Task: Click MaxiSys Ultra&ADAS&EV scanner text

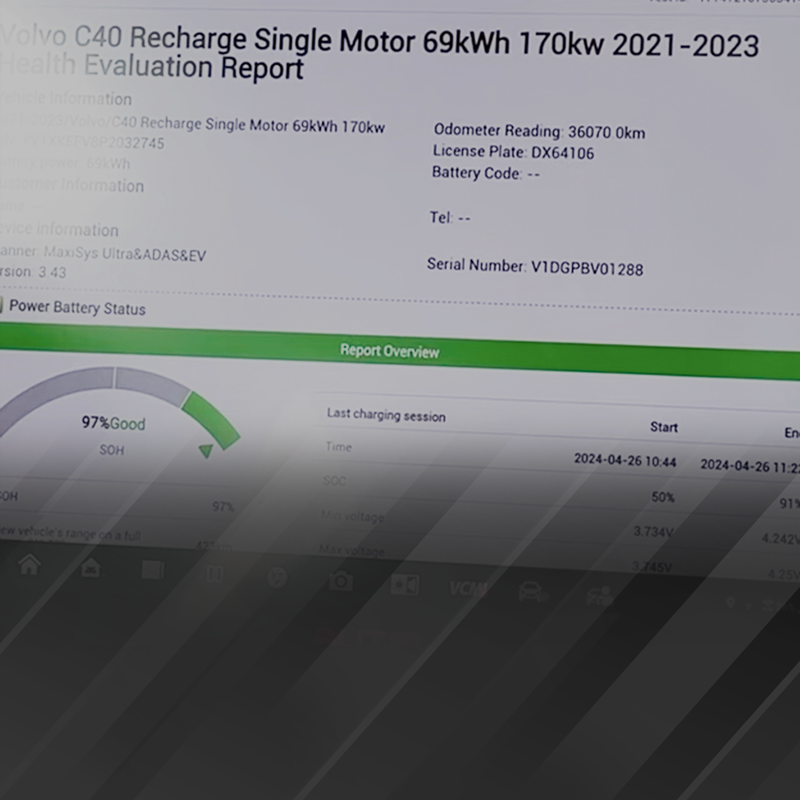Action: (124, 254)
